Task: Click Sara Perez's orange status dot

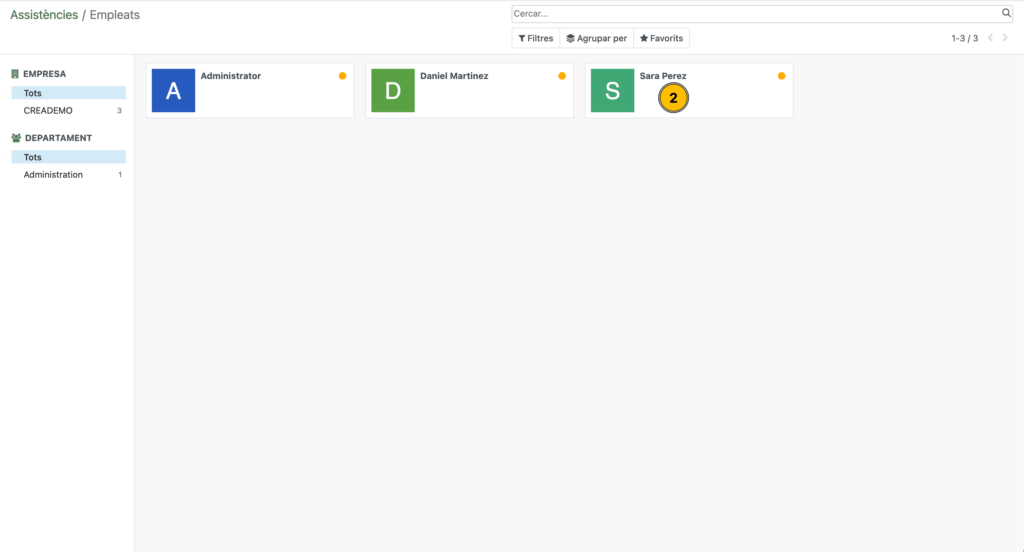Action: [781, 76]
